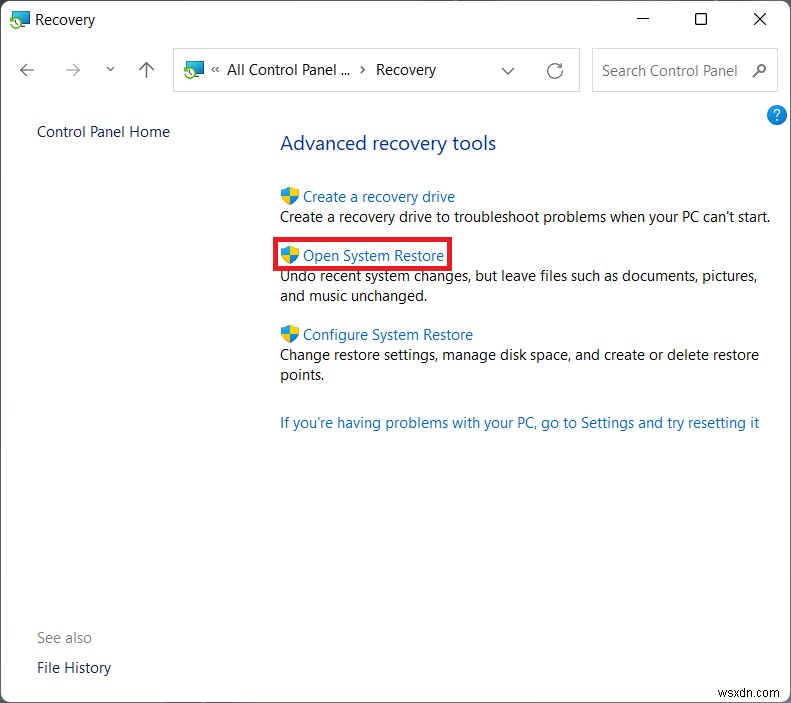This screenshot has height=703, width=791.
Task: Click All Control Panel breadcrumb segment
Action: [x=288, y=70]
